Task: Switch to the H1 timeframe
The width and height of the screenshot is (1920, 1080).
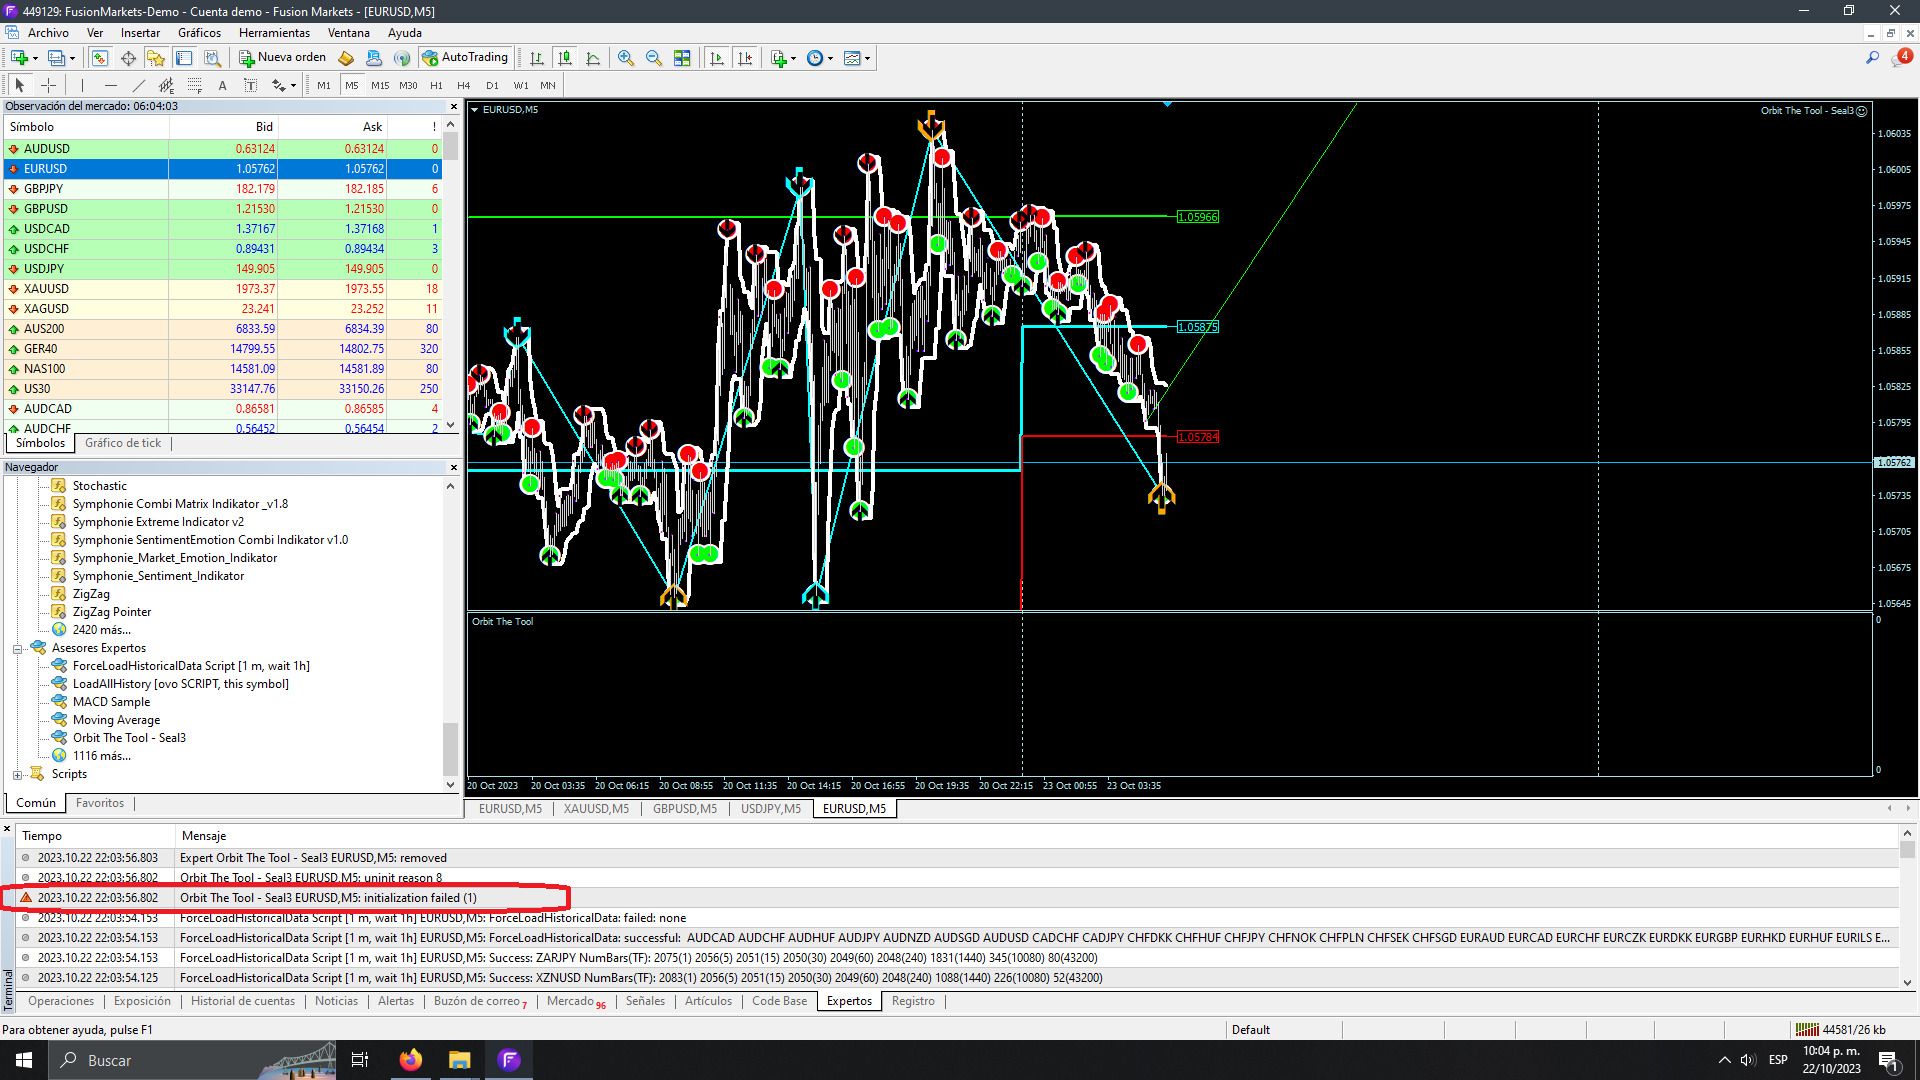Action: point(436,86)
